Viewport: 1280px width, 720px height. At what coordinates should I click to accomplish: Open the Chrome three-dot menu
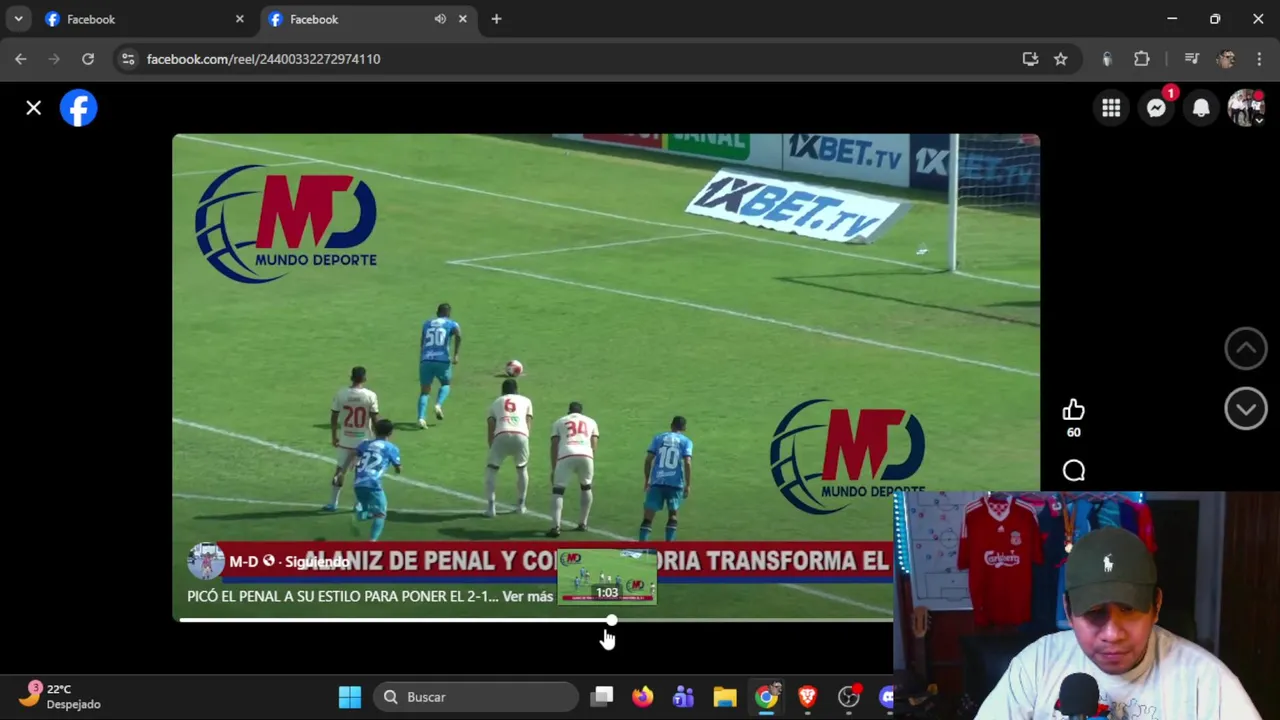click(1258, 59)
